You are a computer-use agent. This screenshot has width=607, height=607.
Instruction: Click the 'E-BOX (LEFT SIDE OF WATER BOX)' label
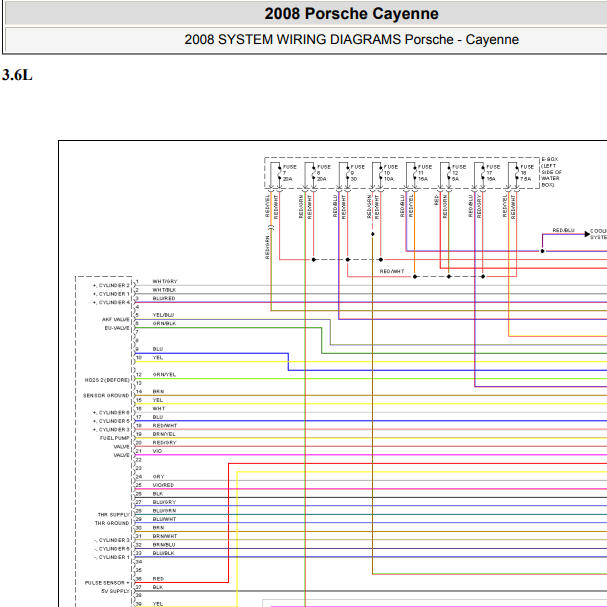click(x=551, y=172)
